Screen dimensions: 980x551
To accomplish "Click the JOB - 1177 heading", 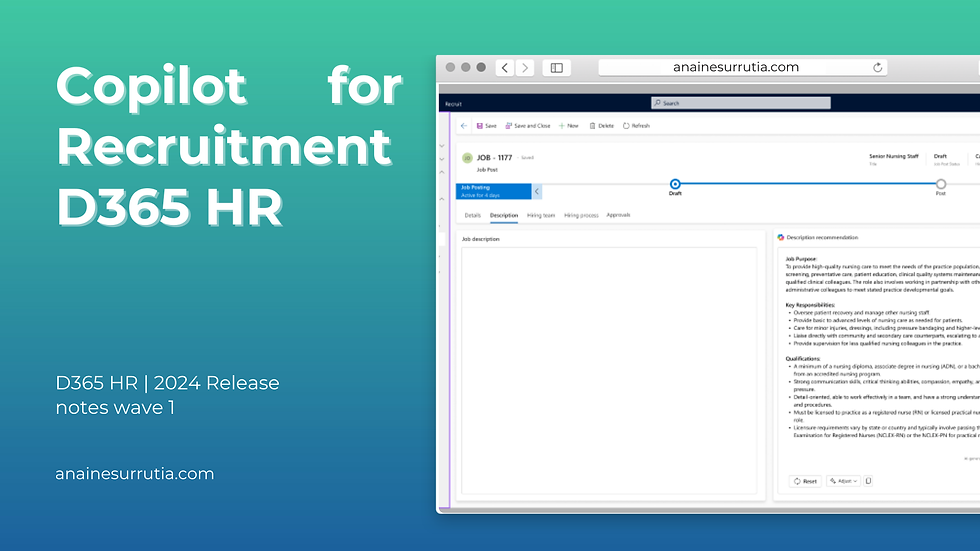I will pyautogui.click(x=494, y=158).
